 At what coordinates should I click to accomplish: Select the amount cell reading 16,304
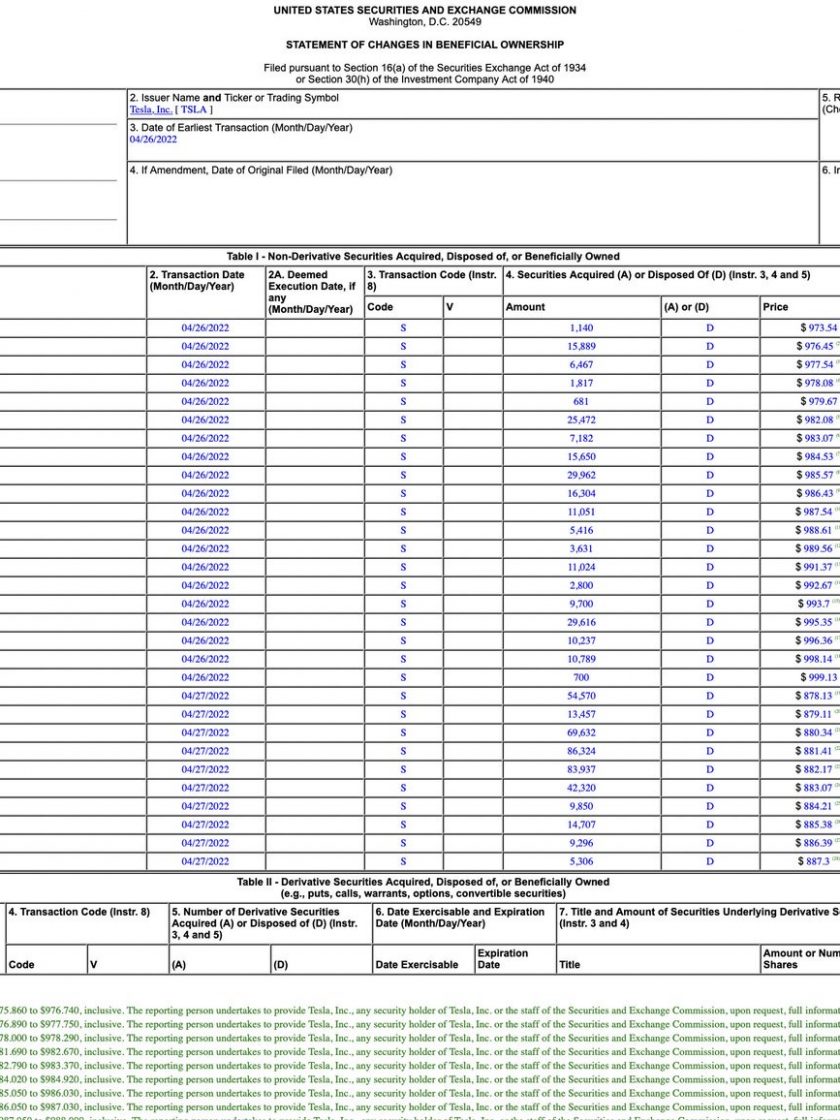click(x=581, y=494)
